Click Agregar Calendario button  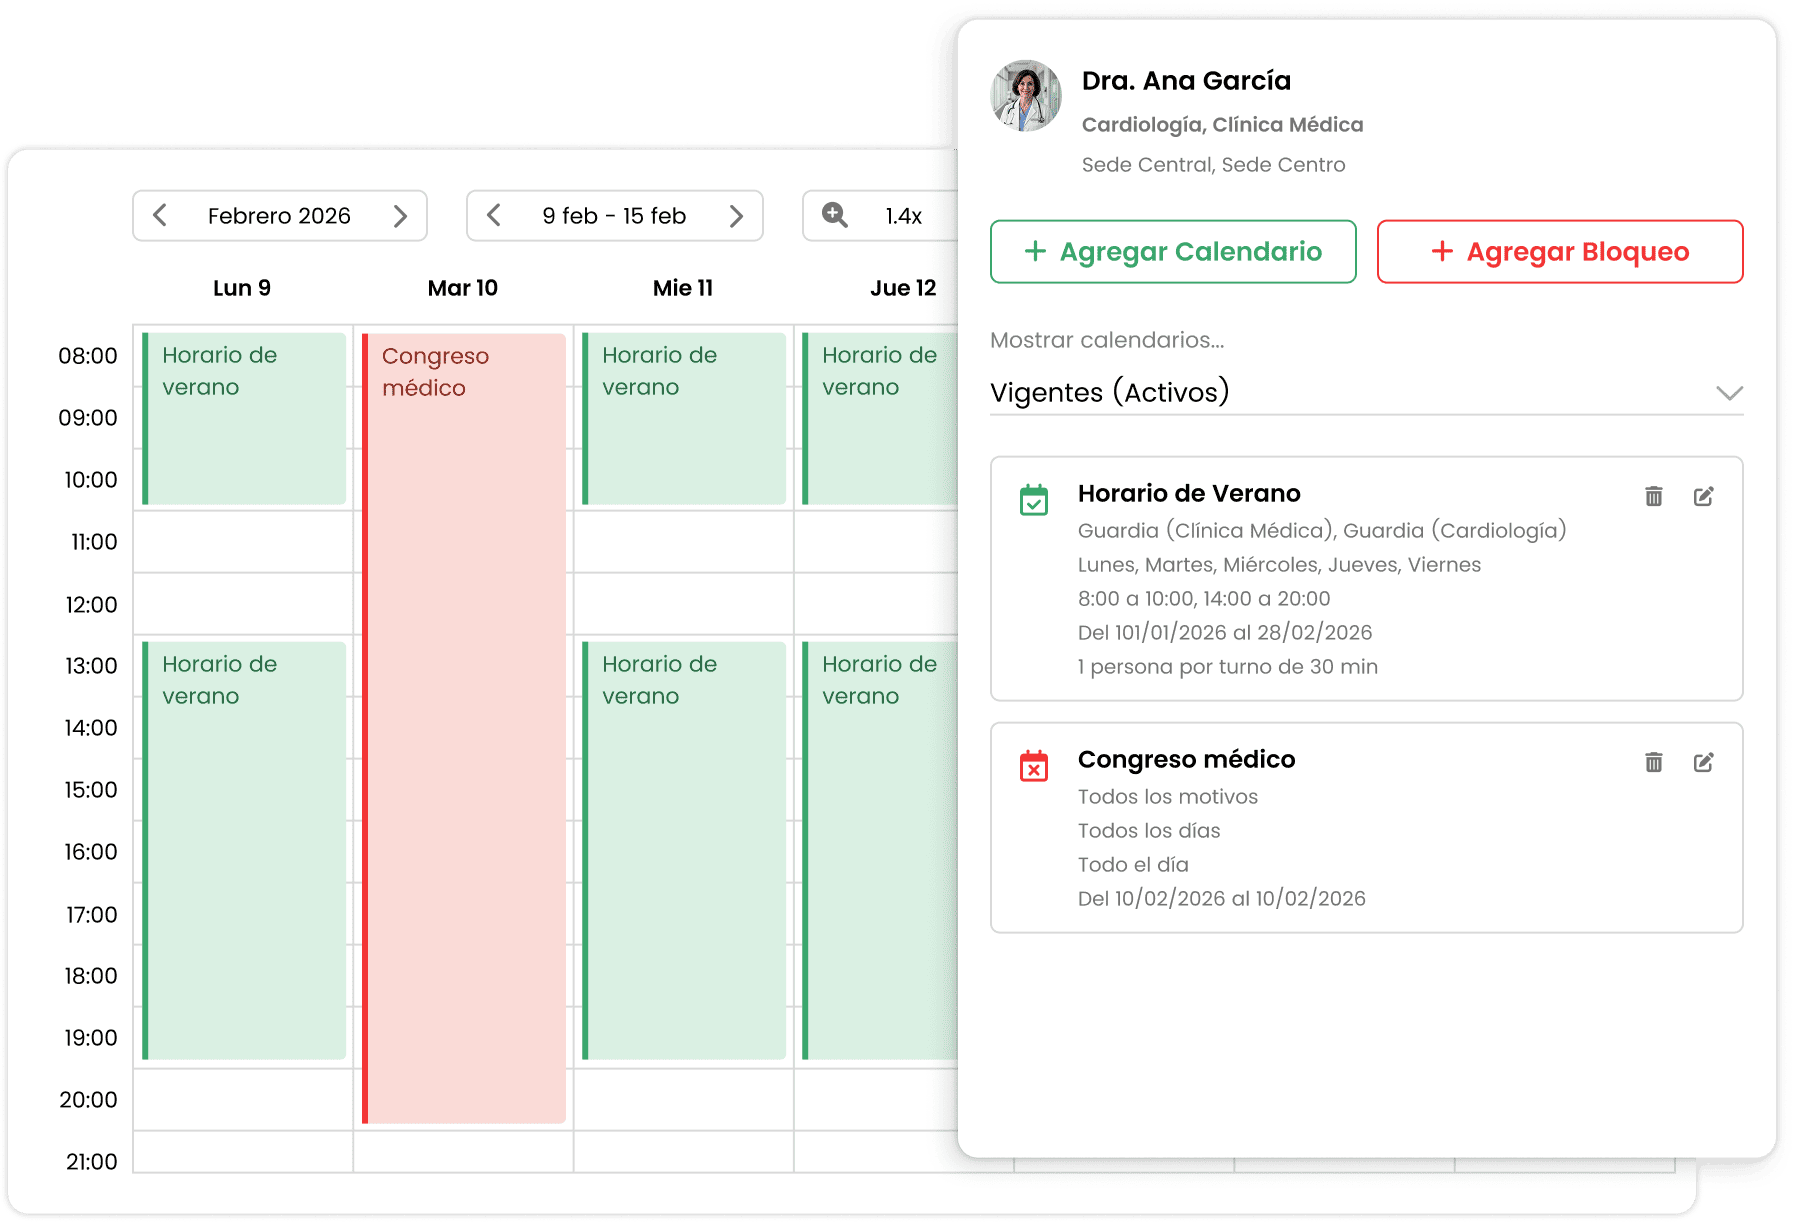[x=1173, y=252]
